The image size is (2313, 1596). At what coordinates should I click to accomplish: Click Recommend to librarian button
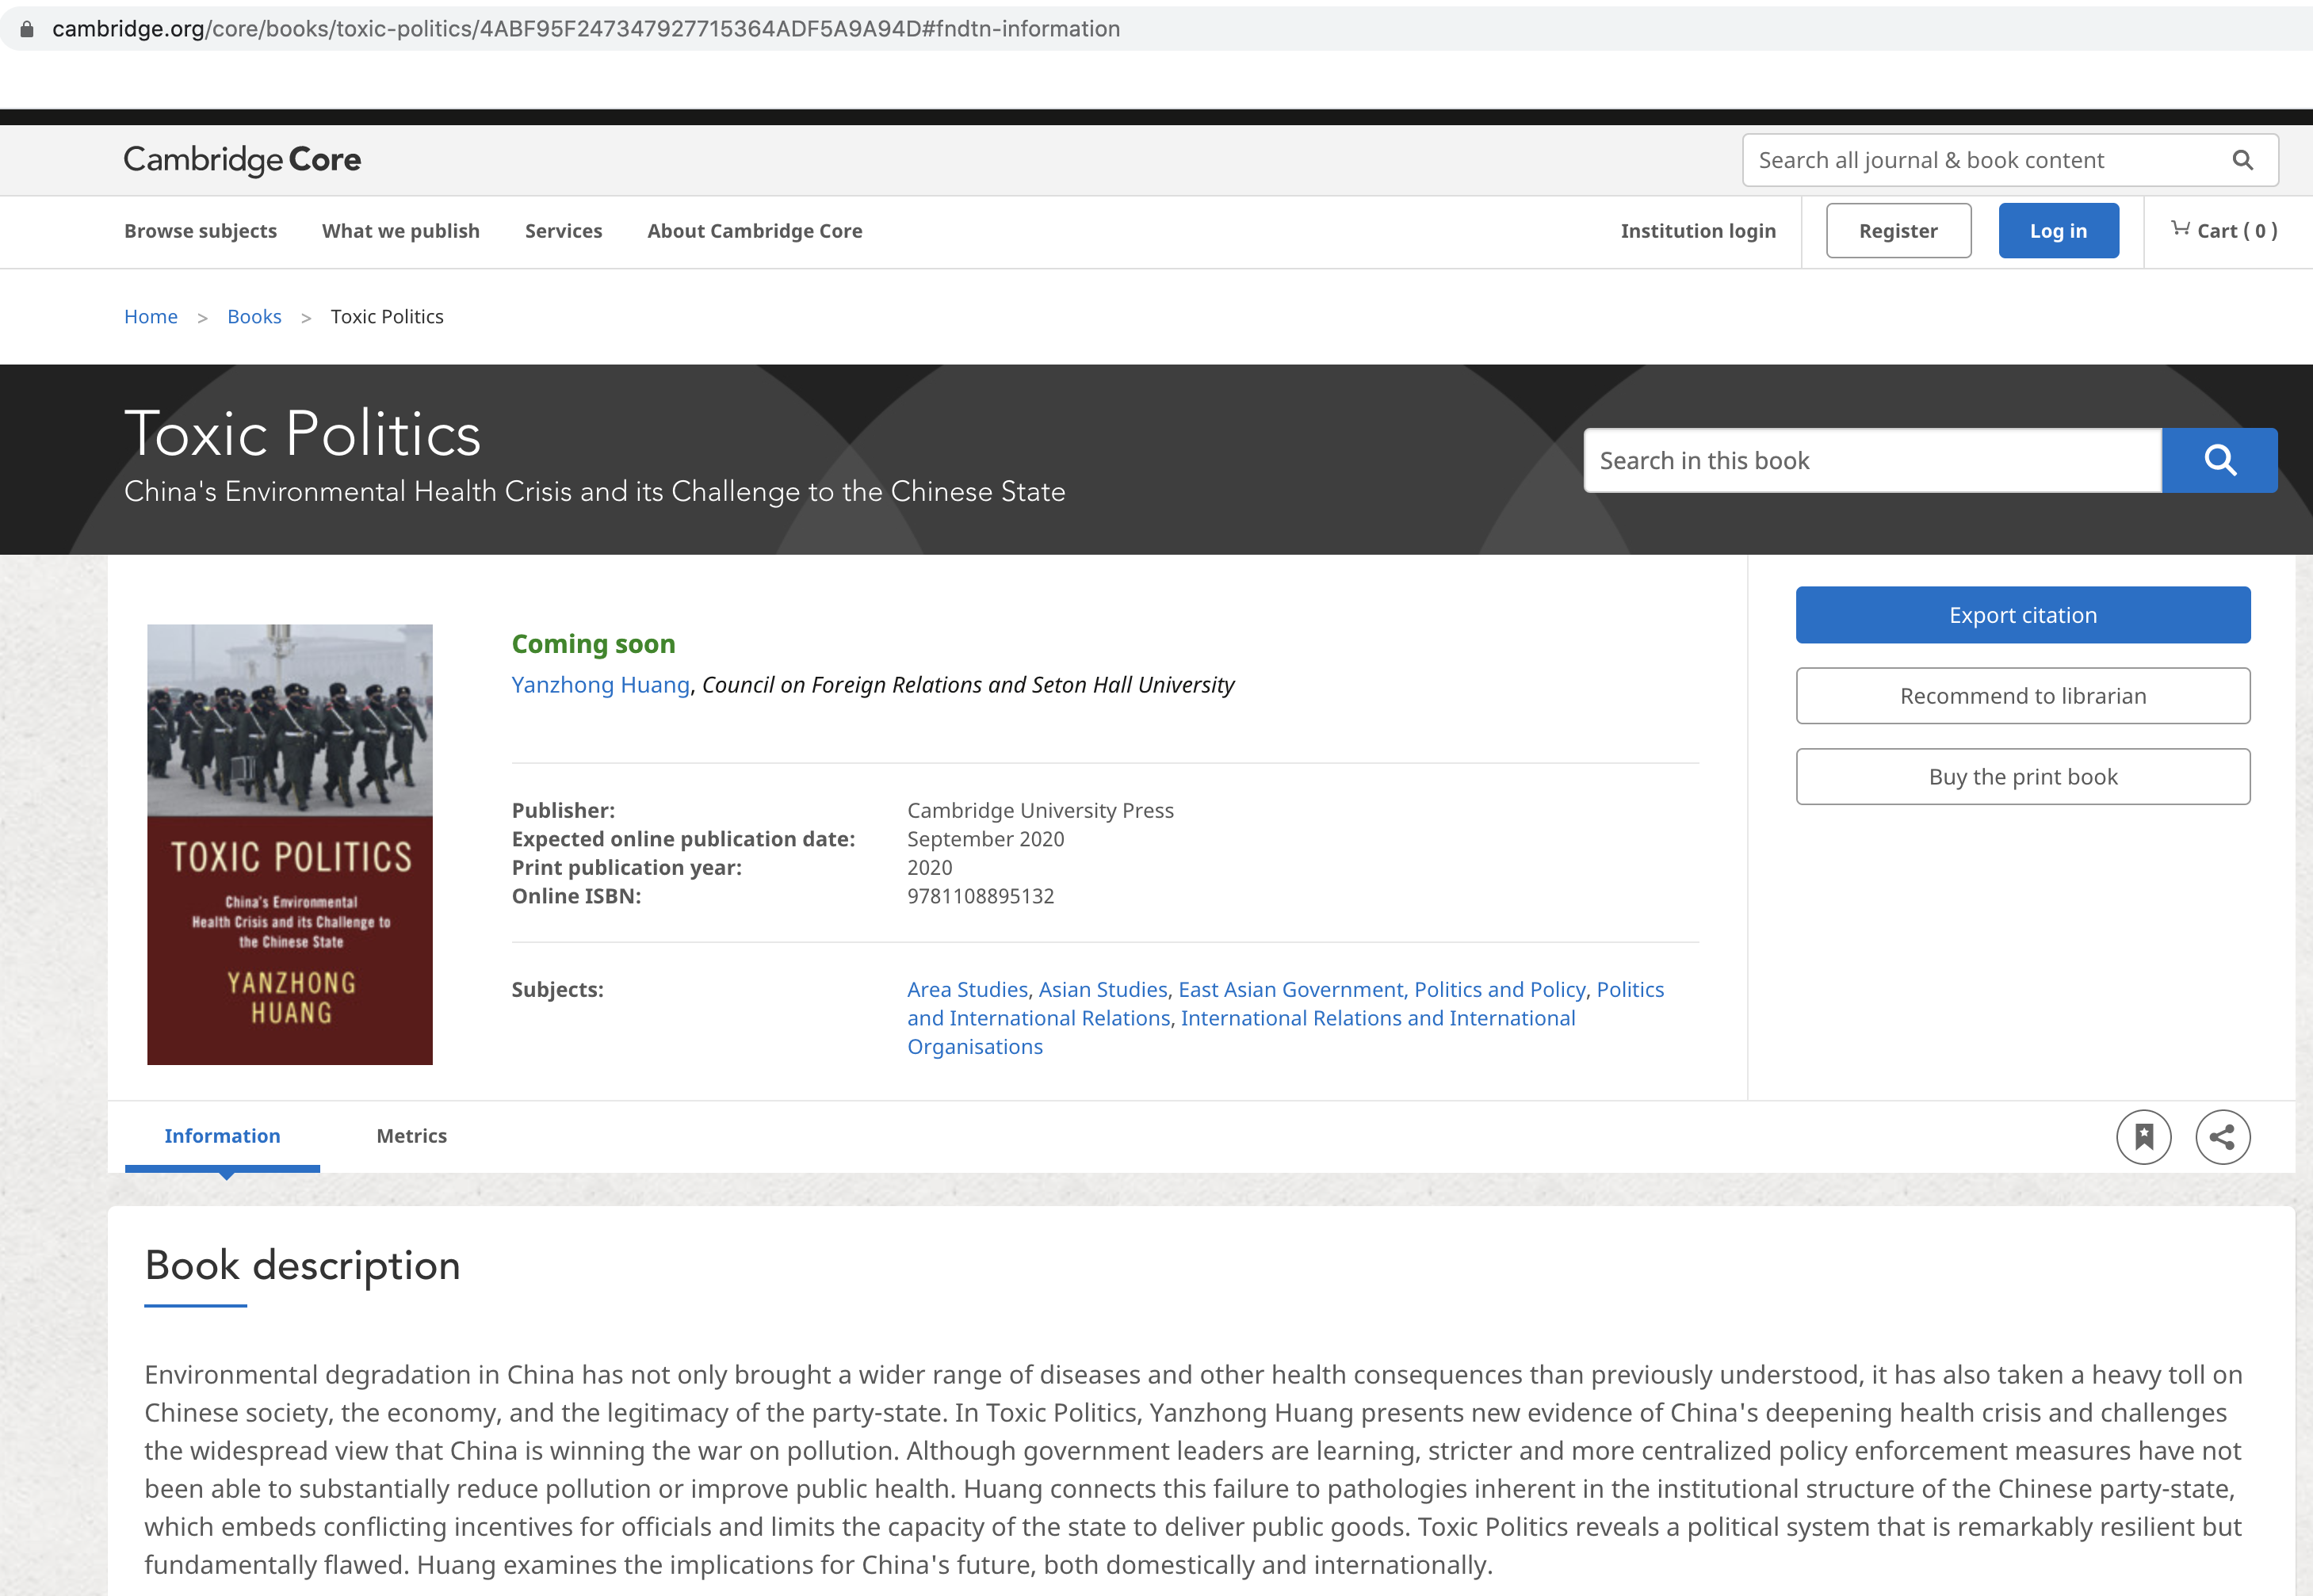pos(2022,696)
